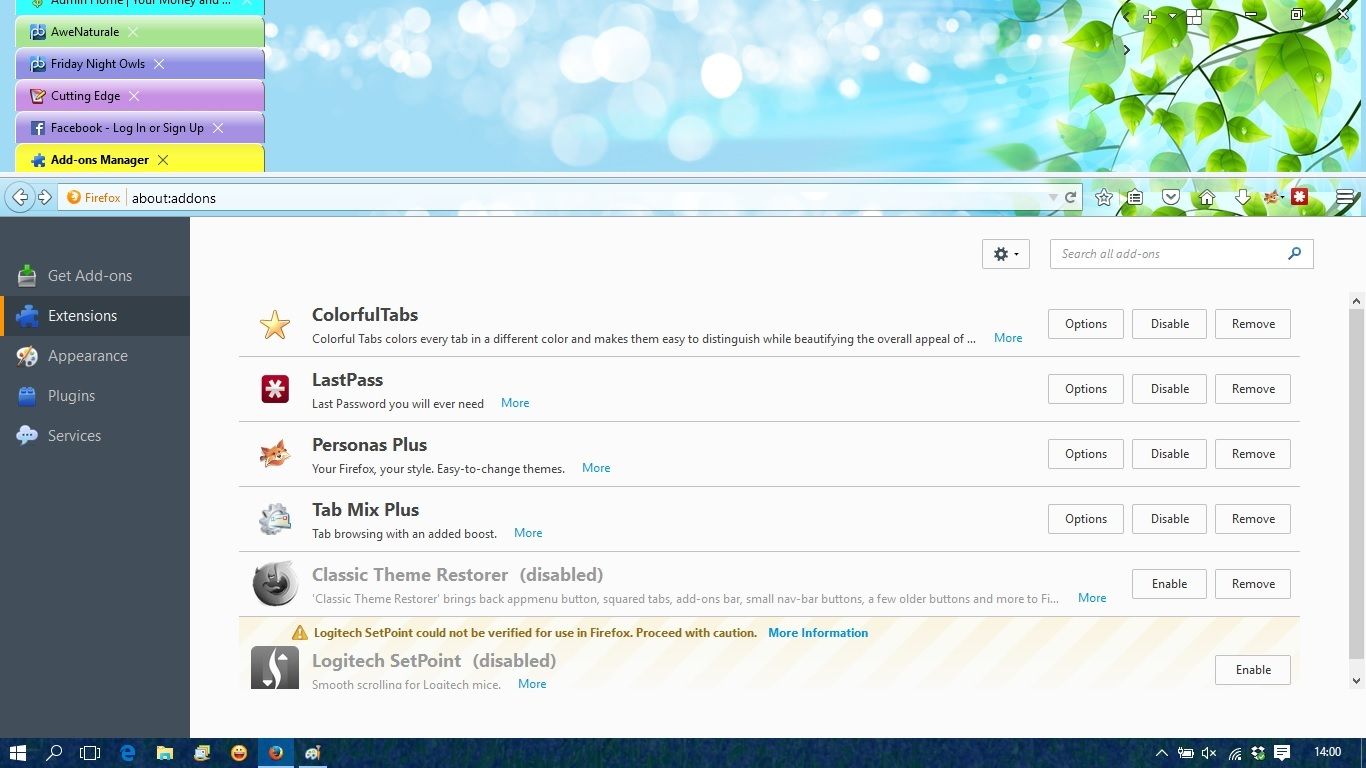This screenshot has height=768, width=1366.
Task: Click the Logitech SetPoint extension icon
Action: tap(275, 667)
